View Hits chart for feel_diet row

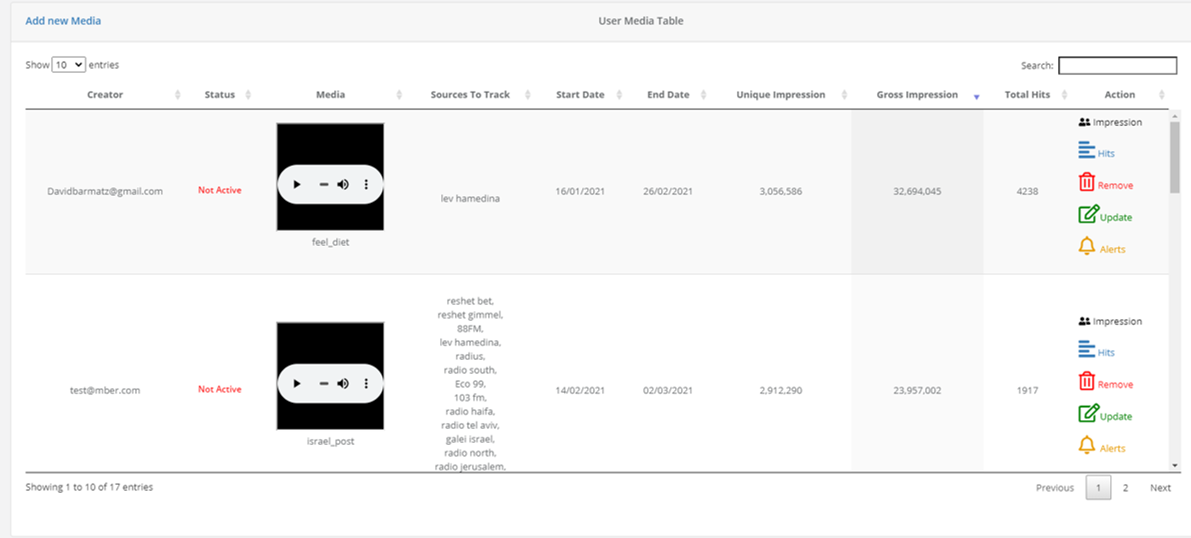pyautogui.click(x=1096, y=152)
